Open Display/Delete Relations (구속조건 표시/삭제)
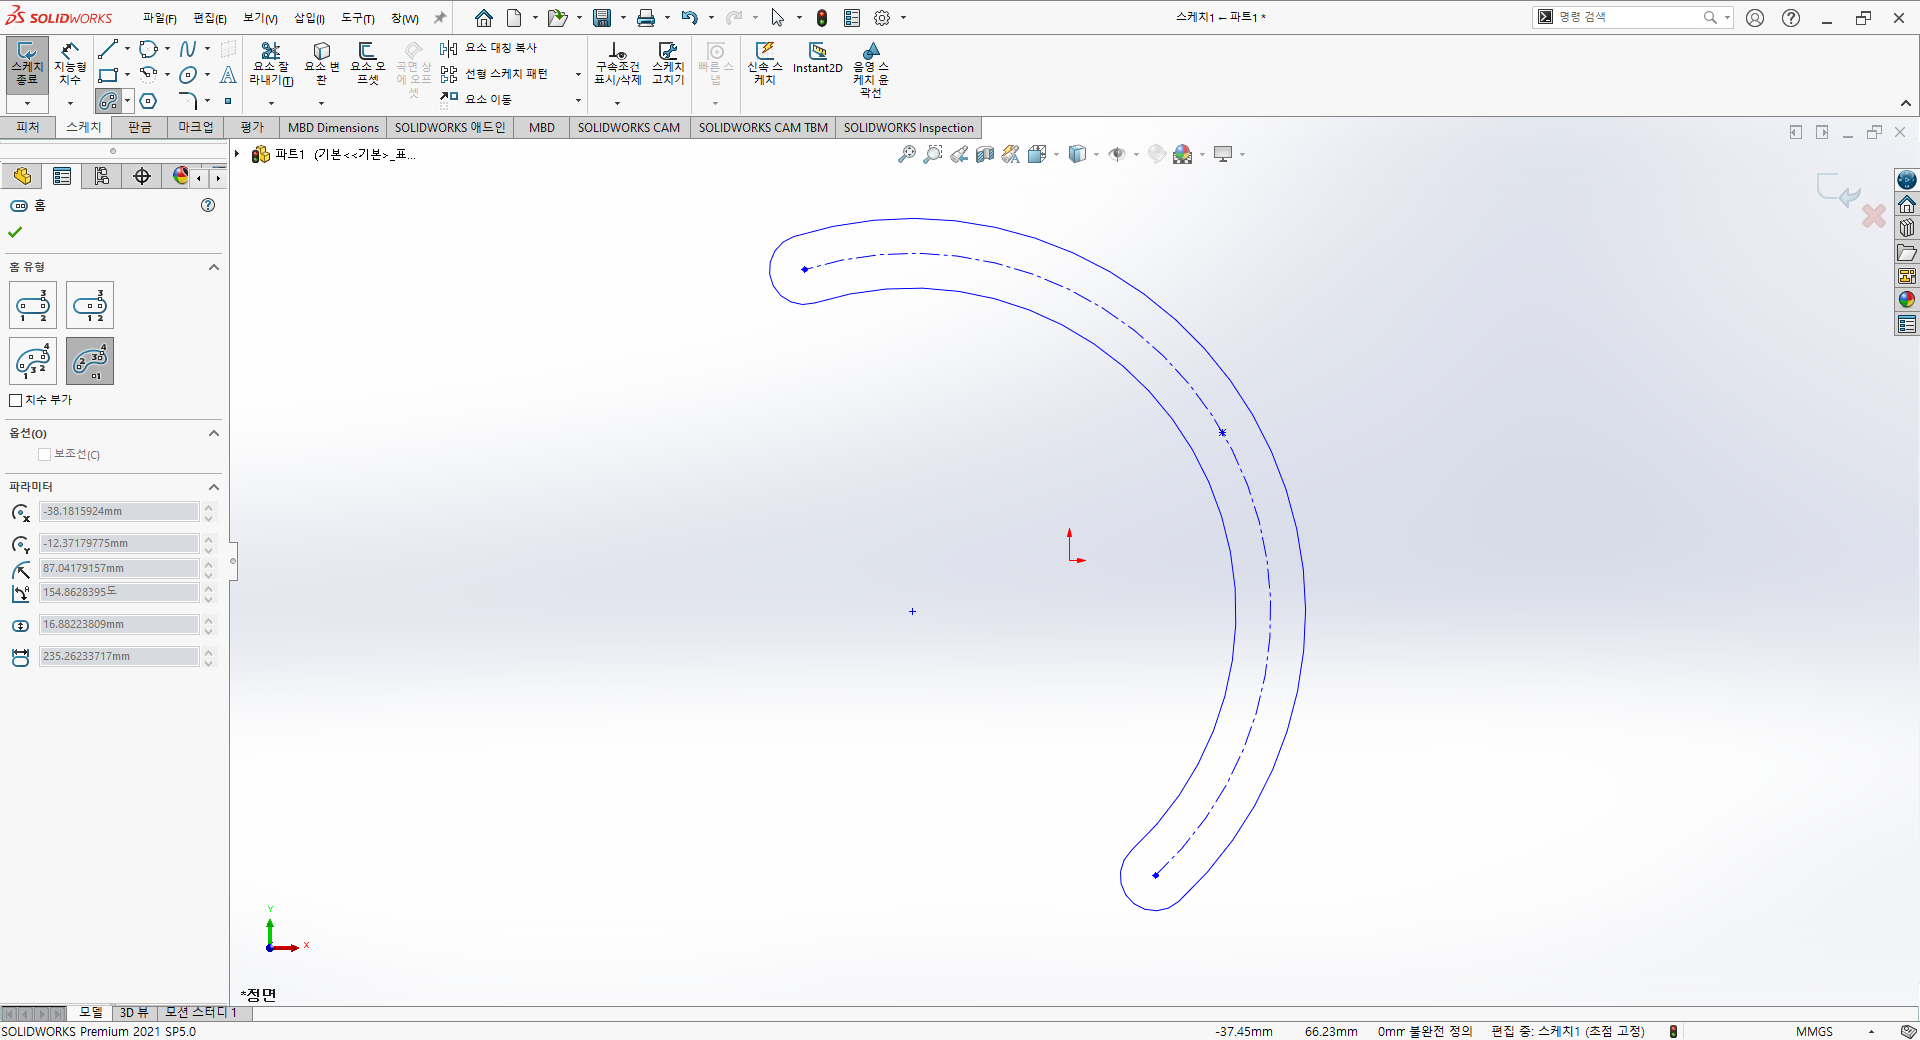 coord(617,64)
